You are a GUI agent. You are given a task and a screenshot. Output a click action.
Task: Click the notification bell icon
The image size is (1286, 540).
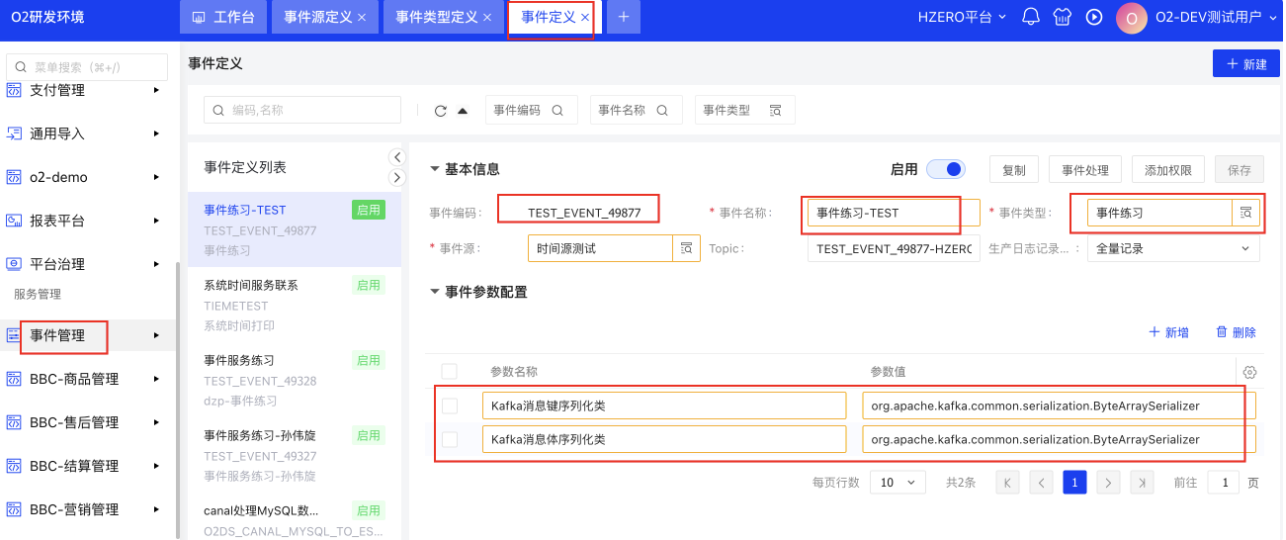pyautogui.click(x=1031, y=17)
